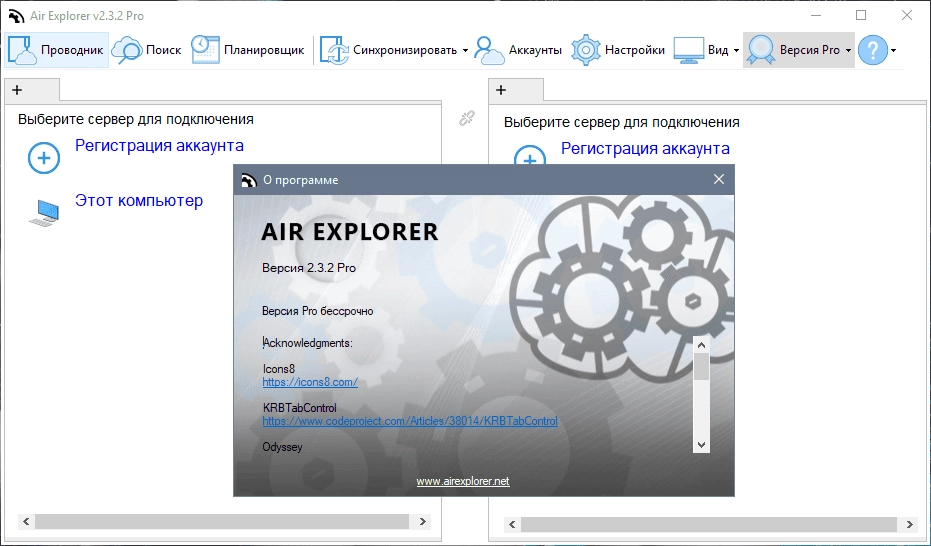
Task: Click the Версия 2.3.2 Pro text
Action: pyautogui.click(x=309, y=268)
